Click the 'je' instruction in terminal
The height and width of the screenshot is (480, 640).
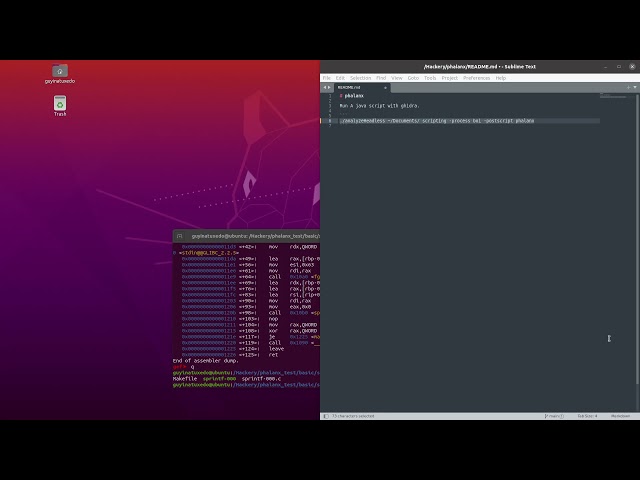(272, 337)
